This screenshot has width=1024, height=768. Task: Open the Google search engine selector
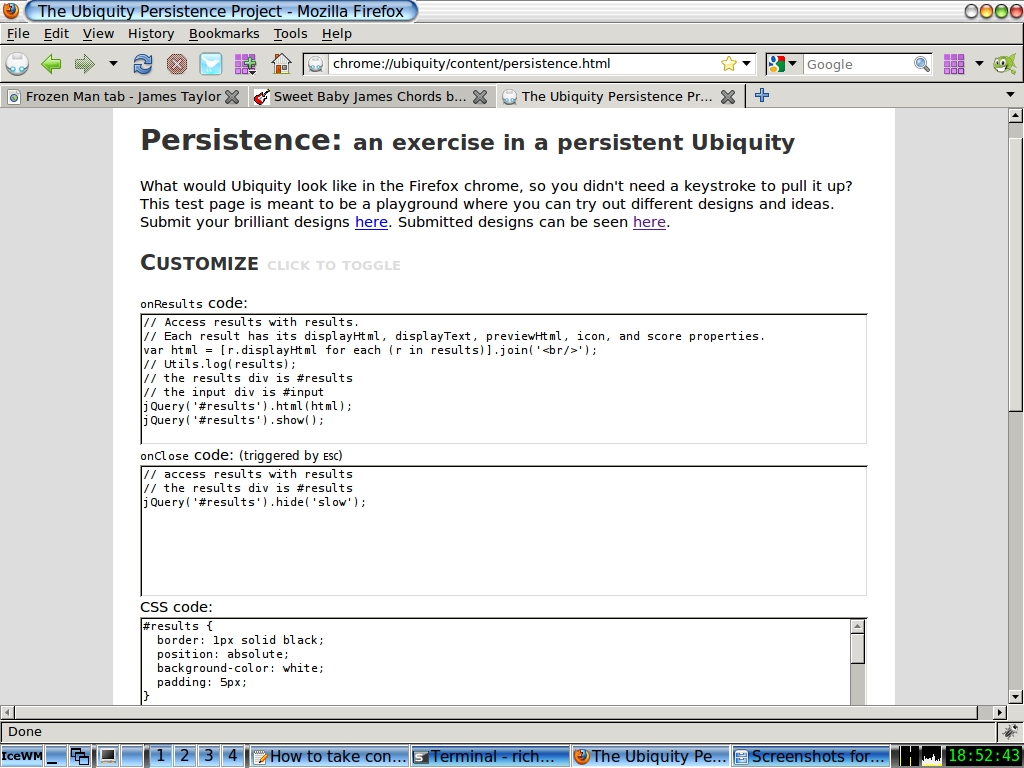pyautogui.click(x=783, y=64)
